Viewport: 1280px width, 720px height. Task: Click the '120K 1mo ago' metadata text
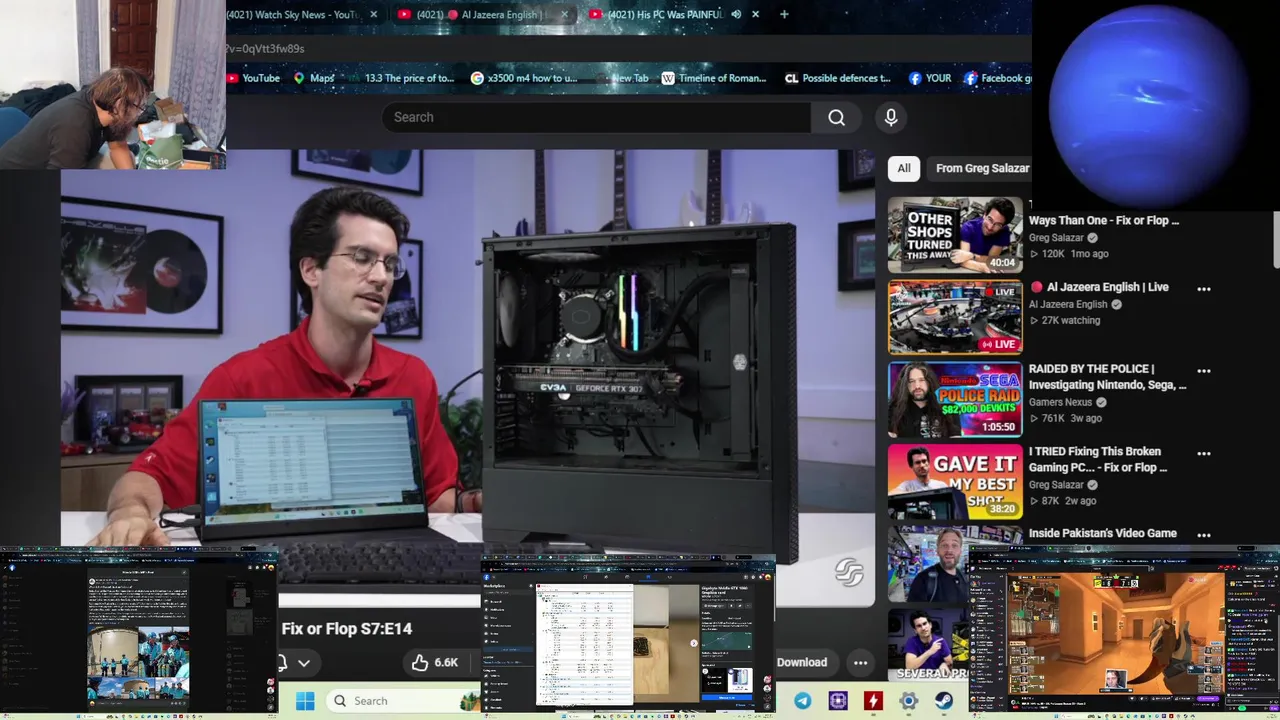click(1068, 254)
